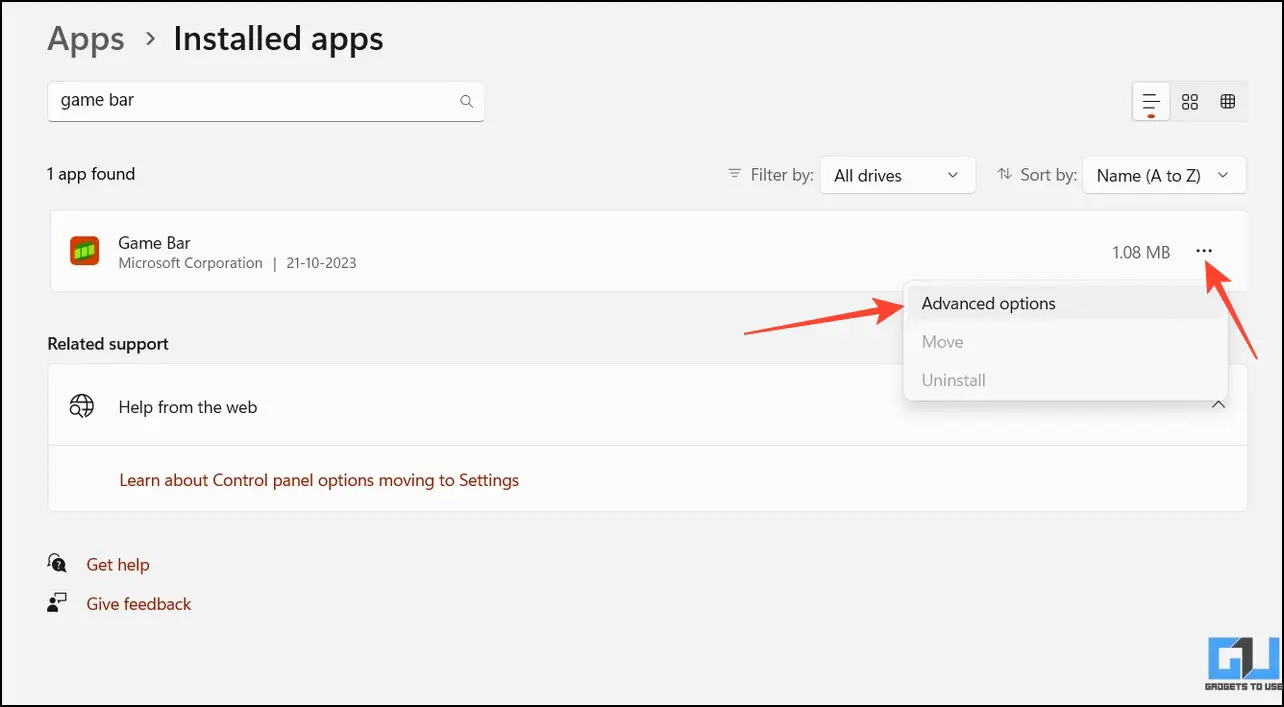
Task: Click the Related support heading
Action: pos(108,344)
